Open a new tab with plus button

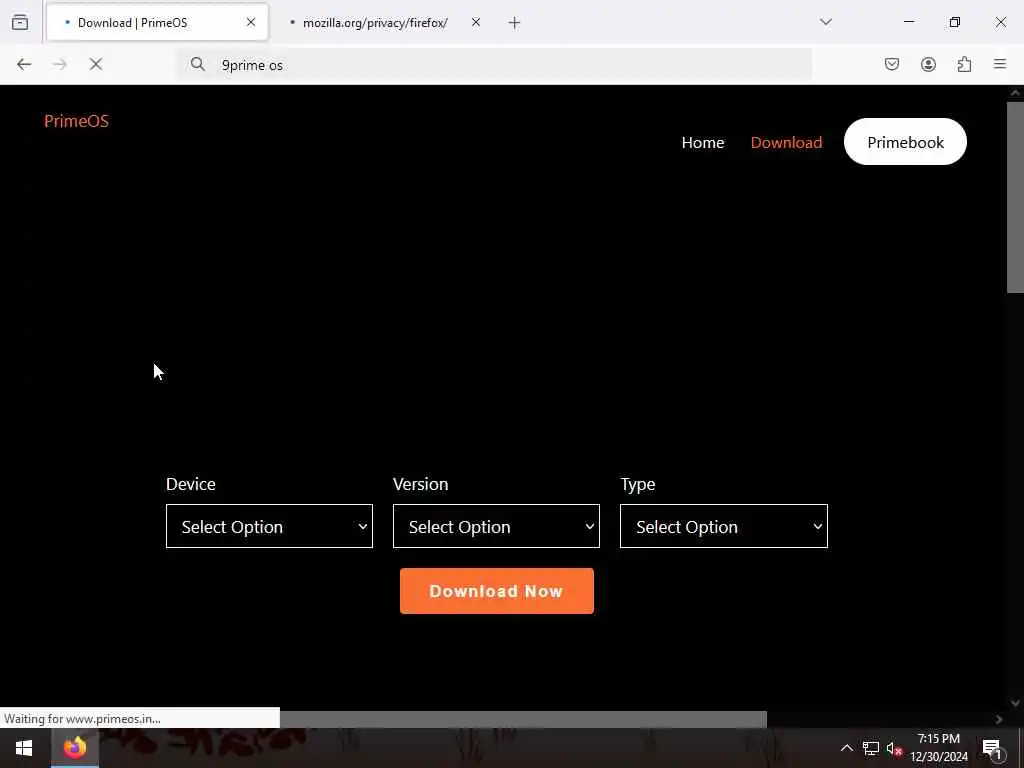(514, 23)
